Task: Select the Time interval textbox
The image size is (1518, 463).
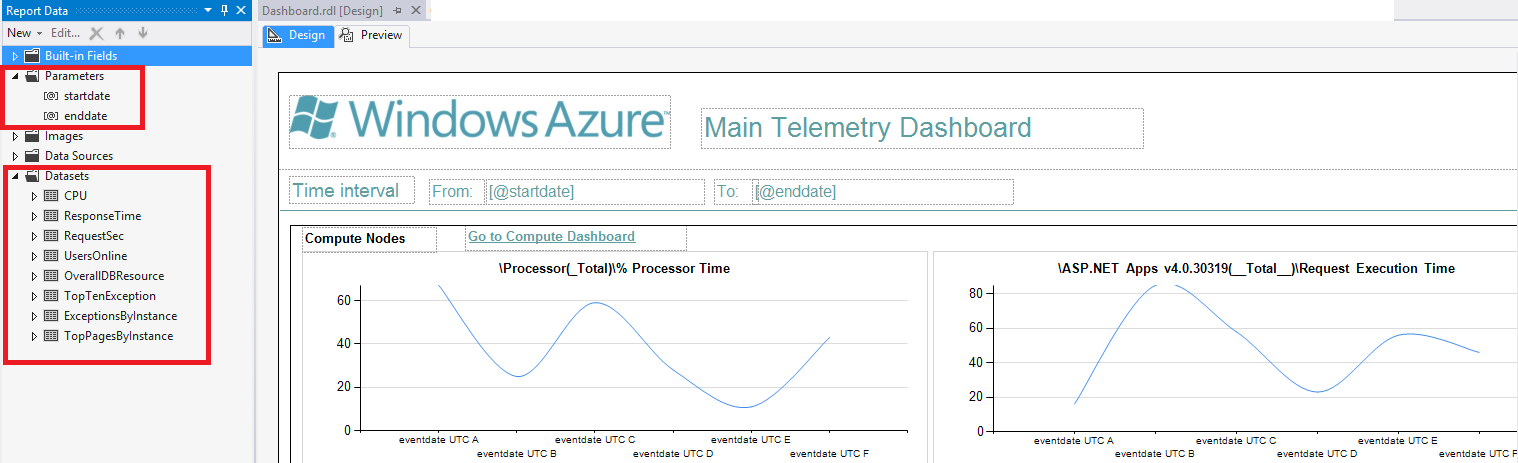Action: click(352, 191)
